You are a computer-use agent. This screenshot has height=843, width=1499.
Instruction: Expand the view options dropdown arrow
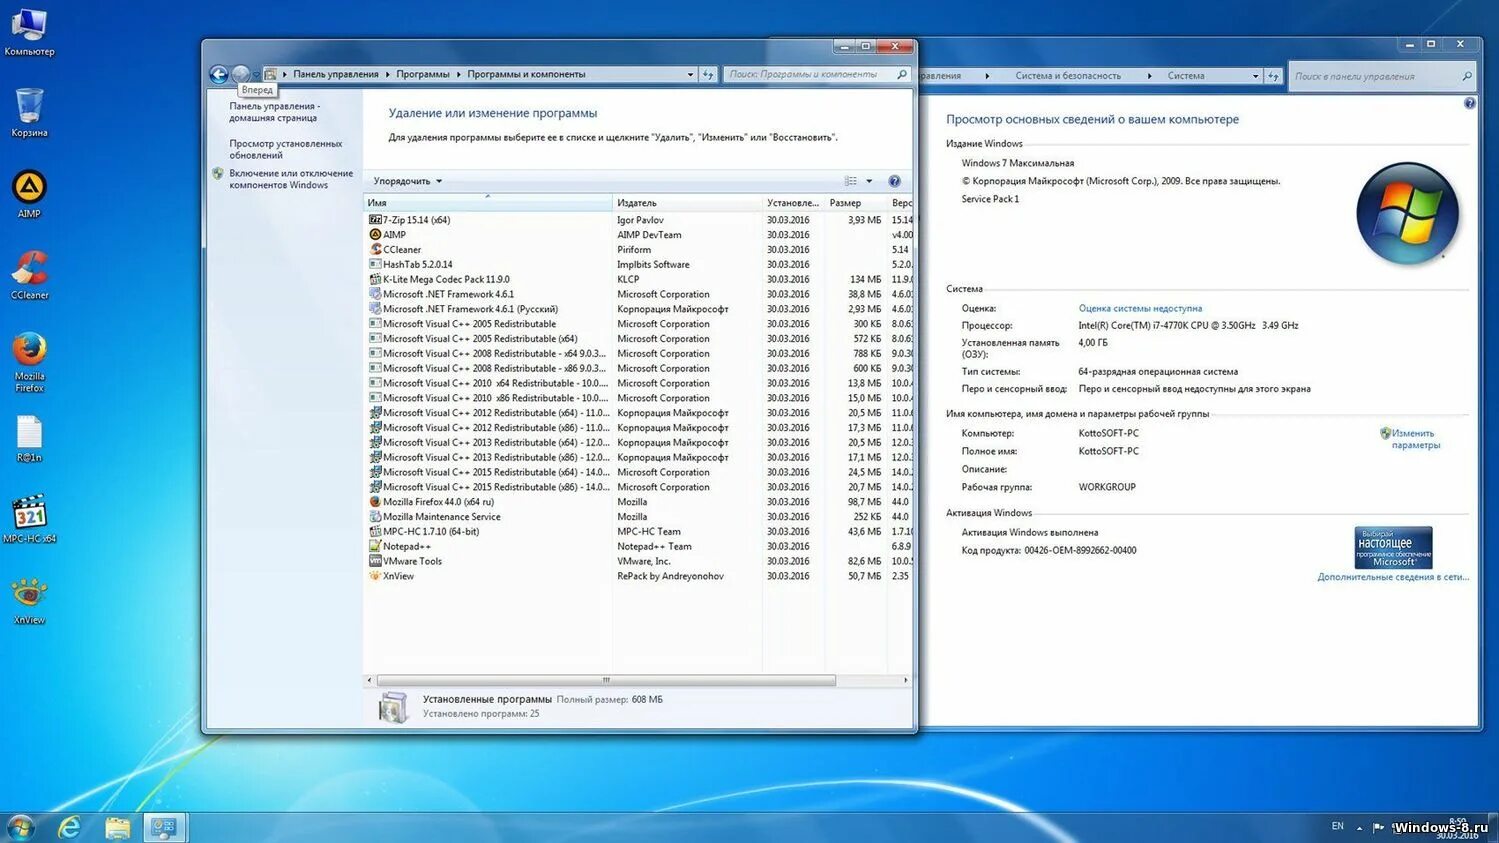tap(869, 181)
